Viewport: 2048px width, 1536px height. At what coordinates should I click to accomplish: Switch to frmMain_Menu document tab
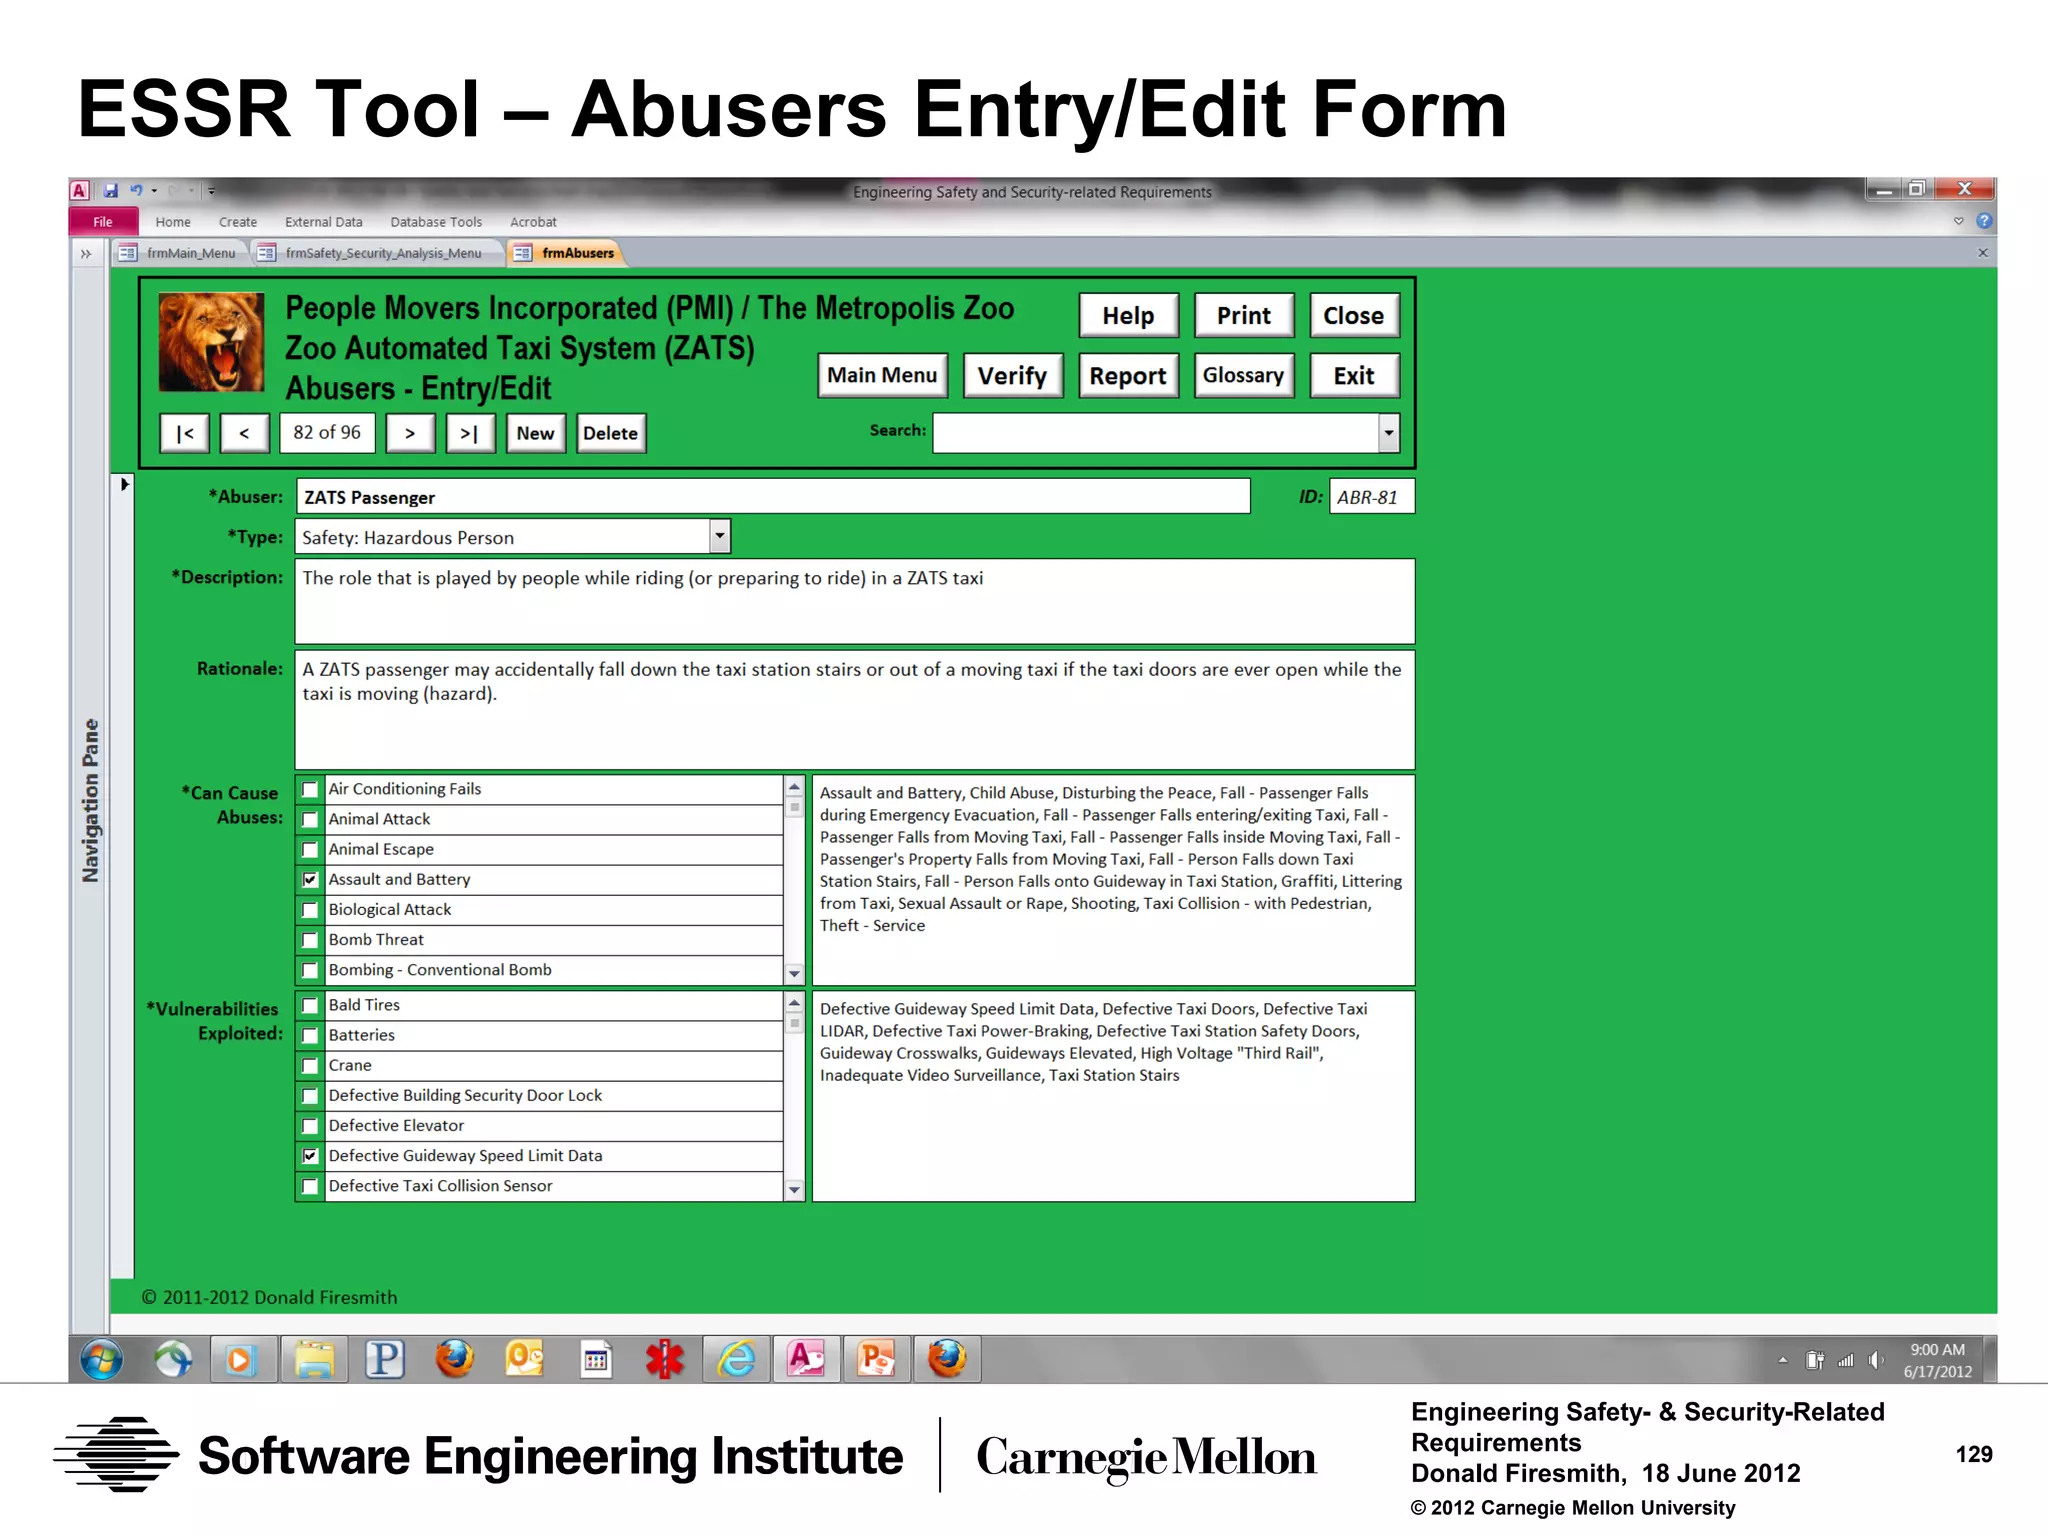coord(180,253)
